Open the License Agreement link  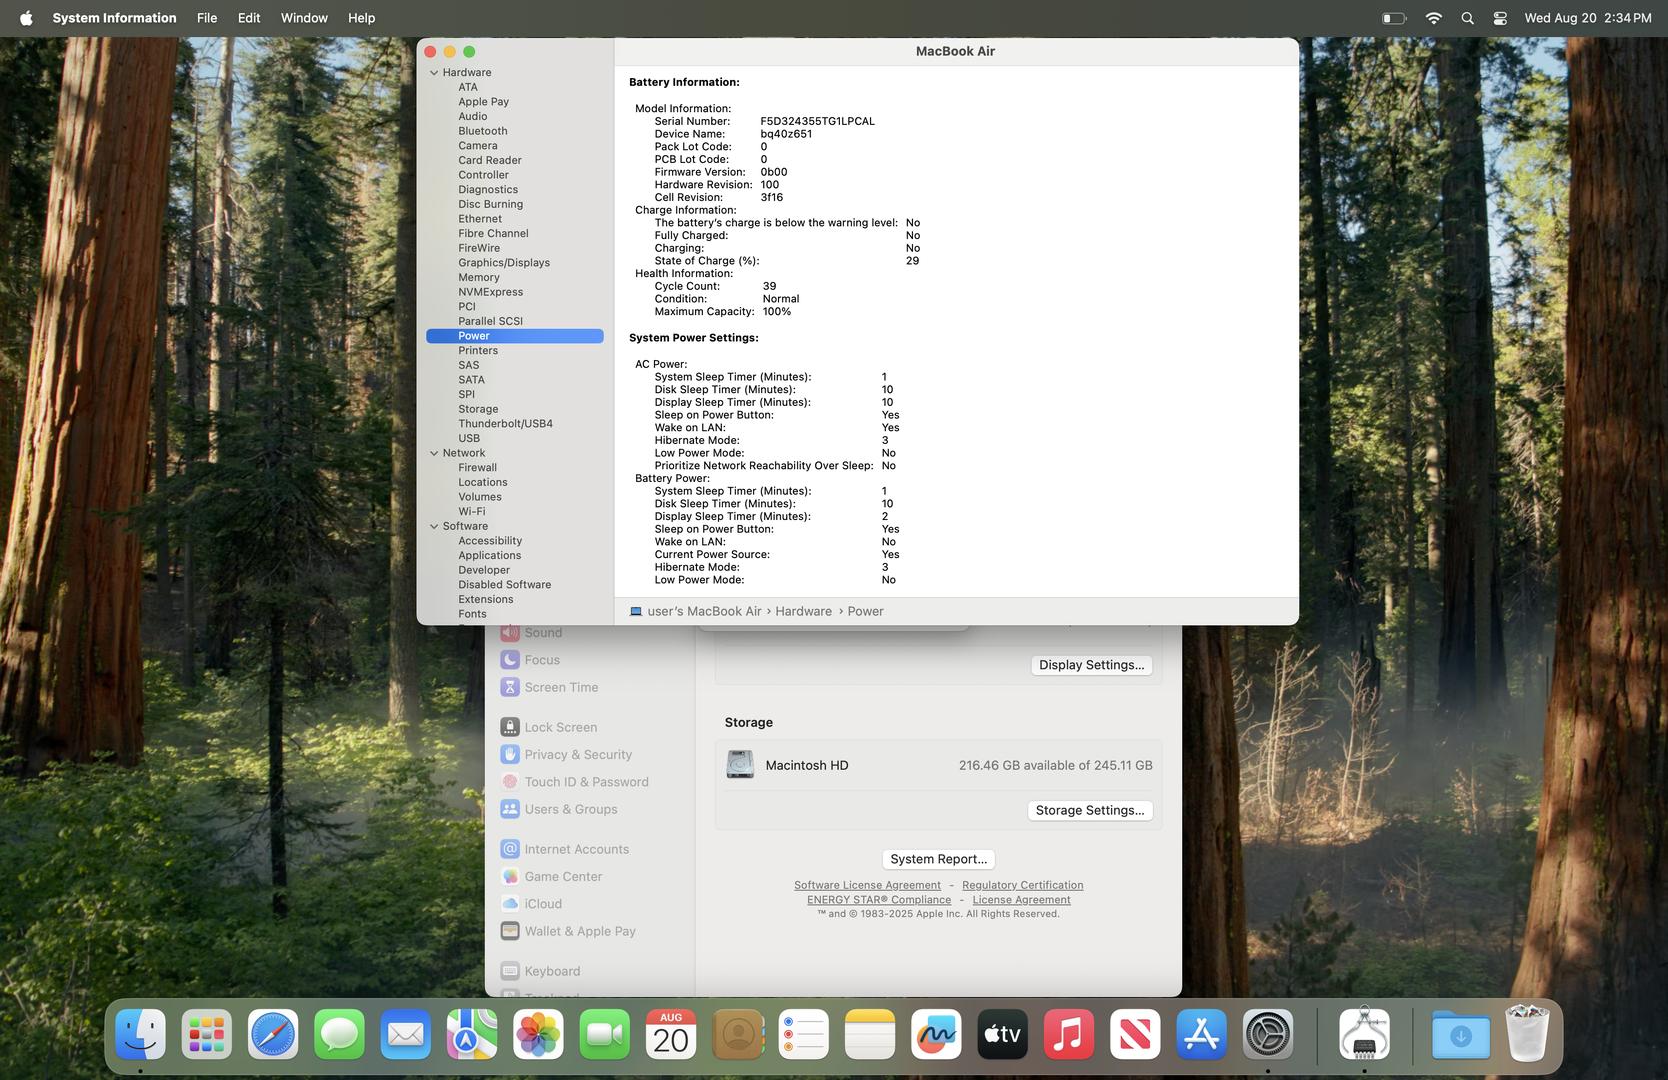coord(1021,900)
